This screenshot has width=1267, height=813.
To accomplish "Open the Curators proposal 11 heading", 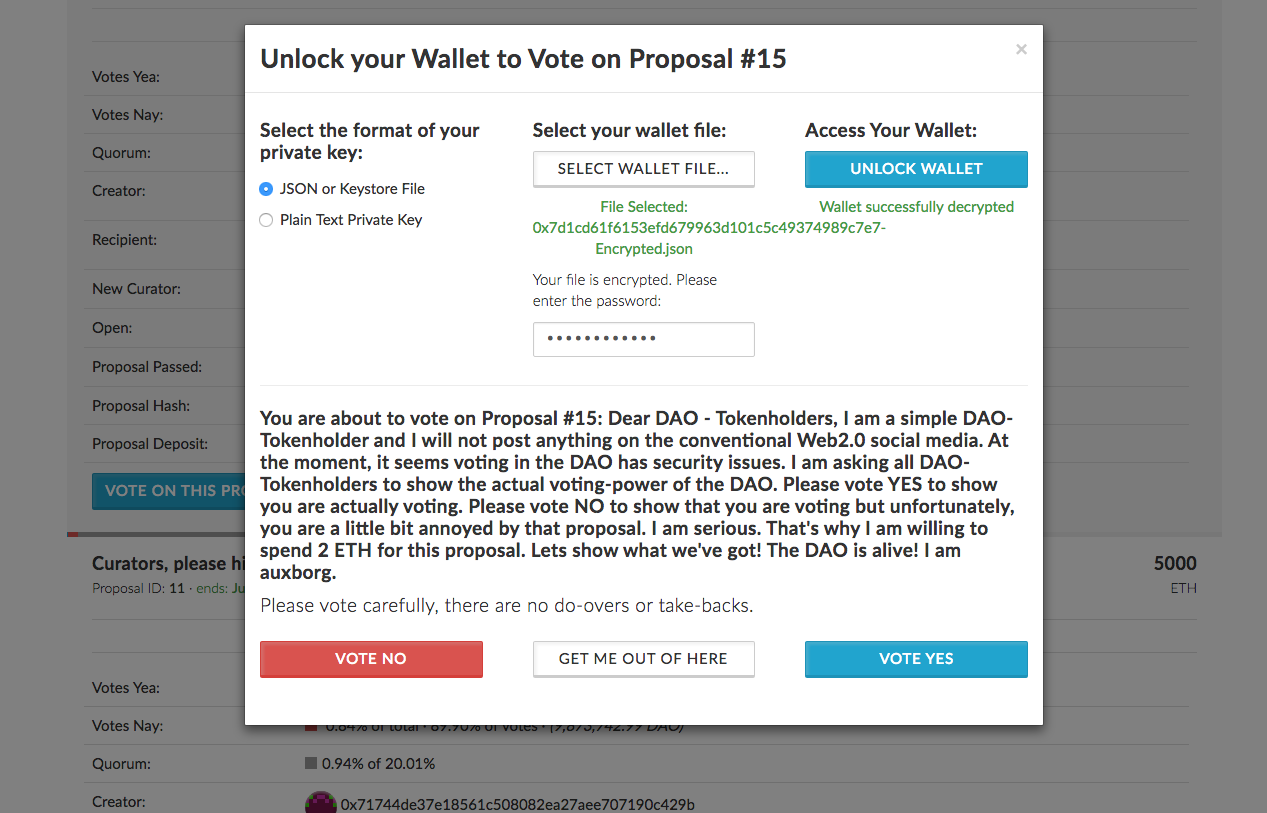I will 168,563.
